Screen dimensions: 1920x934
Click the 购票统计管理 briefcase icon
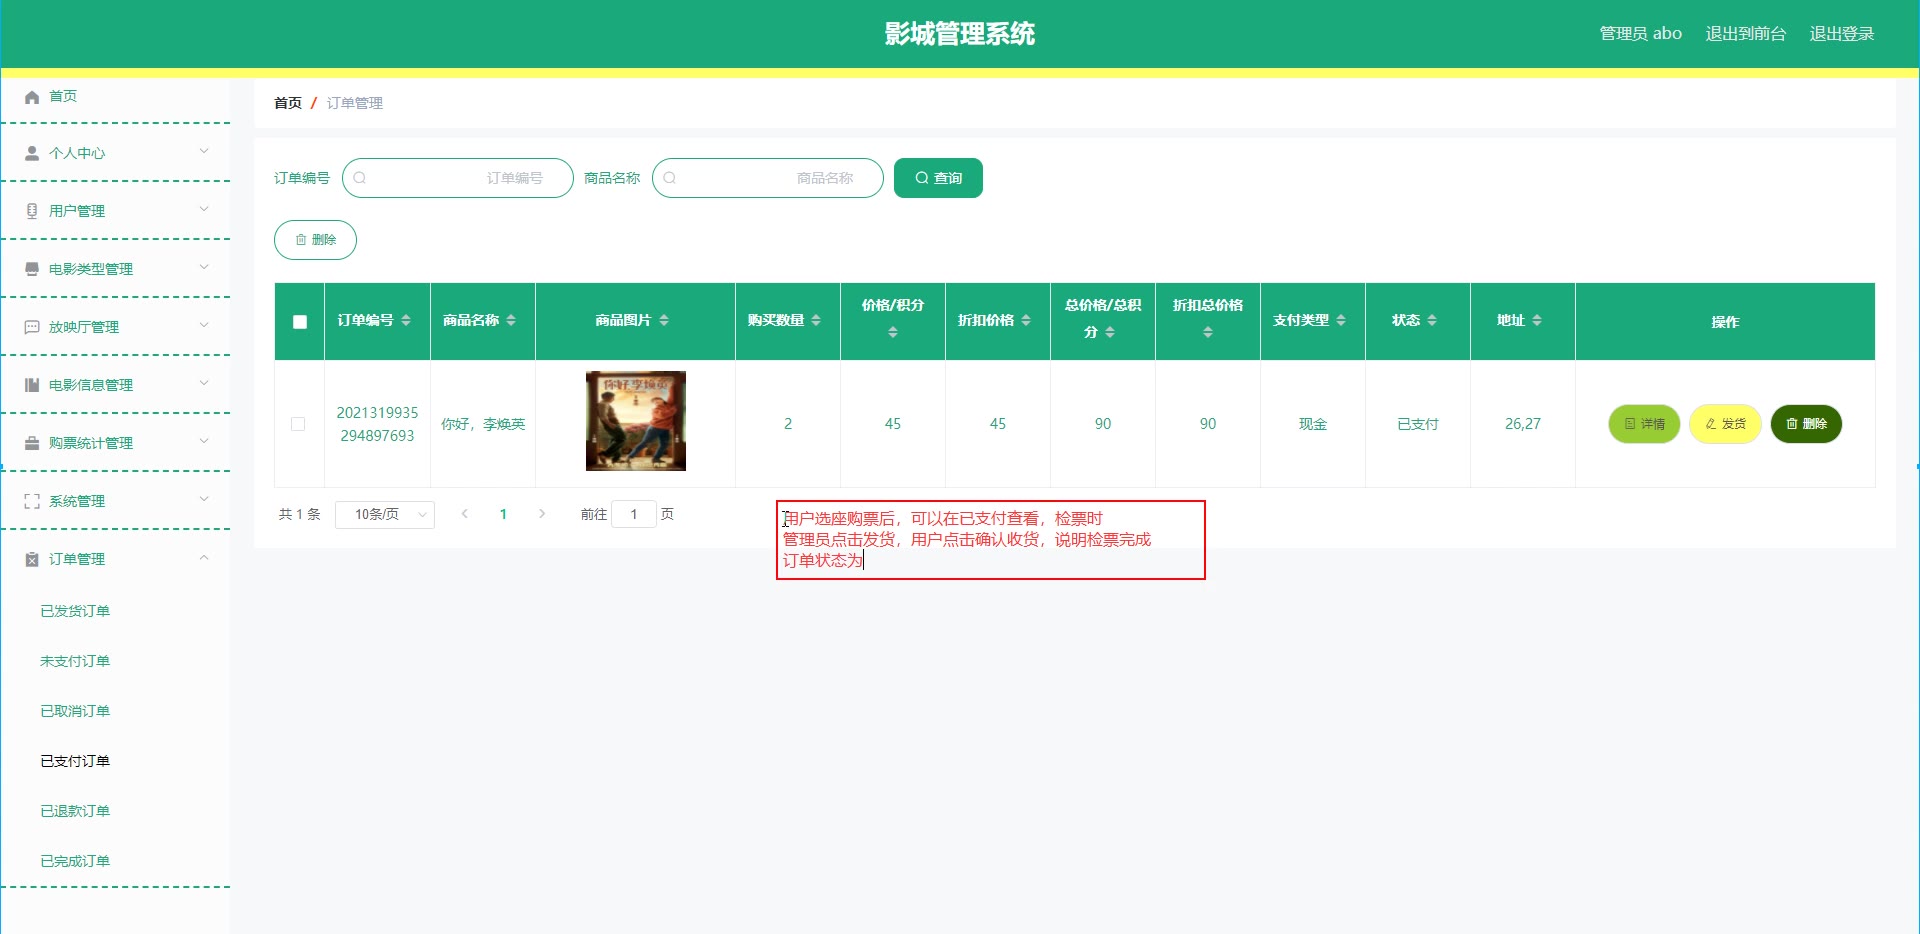pyautogui.click(x=32, y=443)
